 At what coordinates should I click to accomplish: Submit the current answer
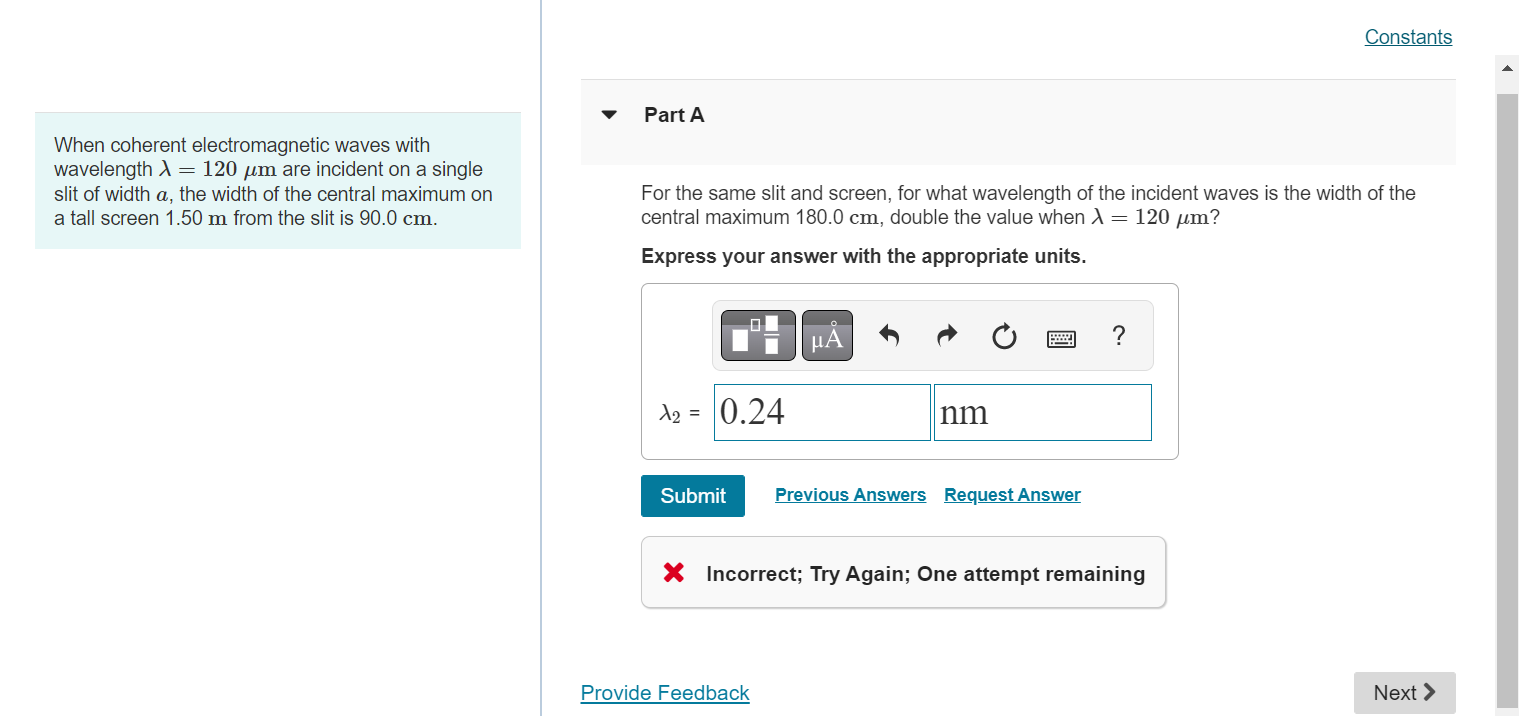click(692, 495)
